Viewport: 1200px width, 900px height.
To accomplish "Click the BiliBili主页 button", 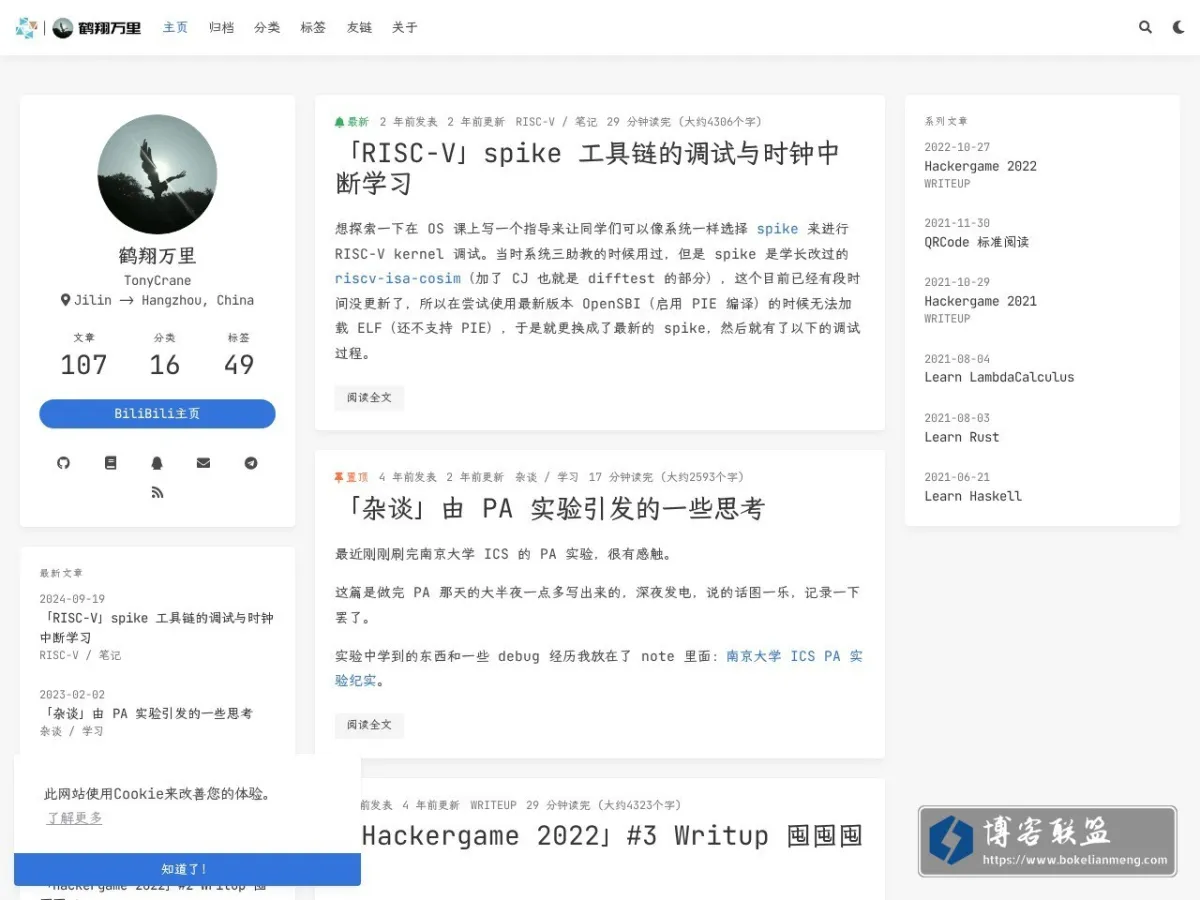I will click(157, 414).
